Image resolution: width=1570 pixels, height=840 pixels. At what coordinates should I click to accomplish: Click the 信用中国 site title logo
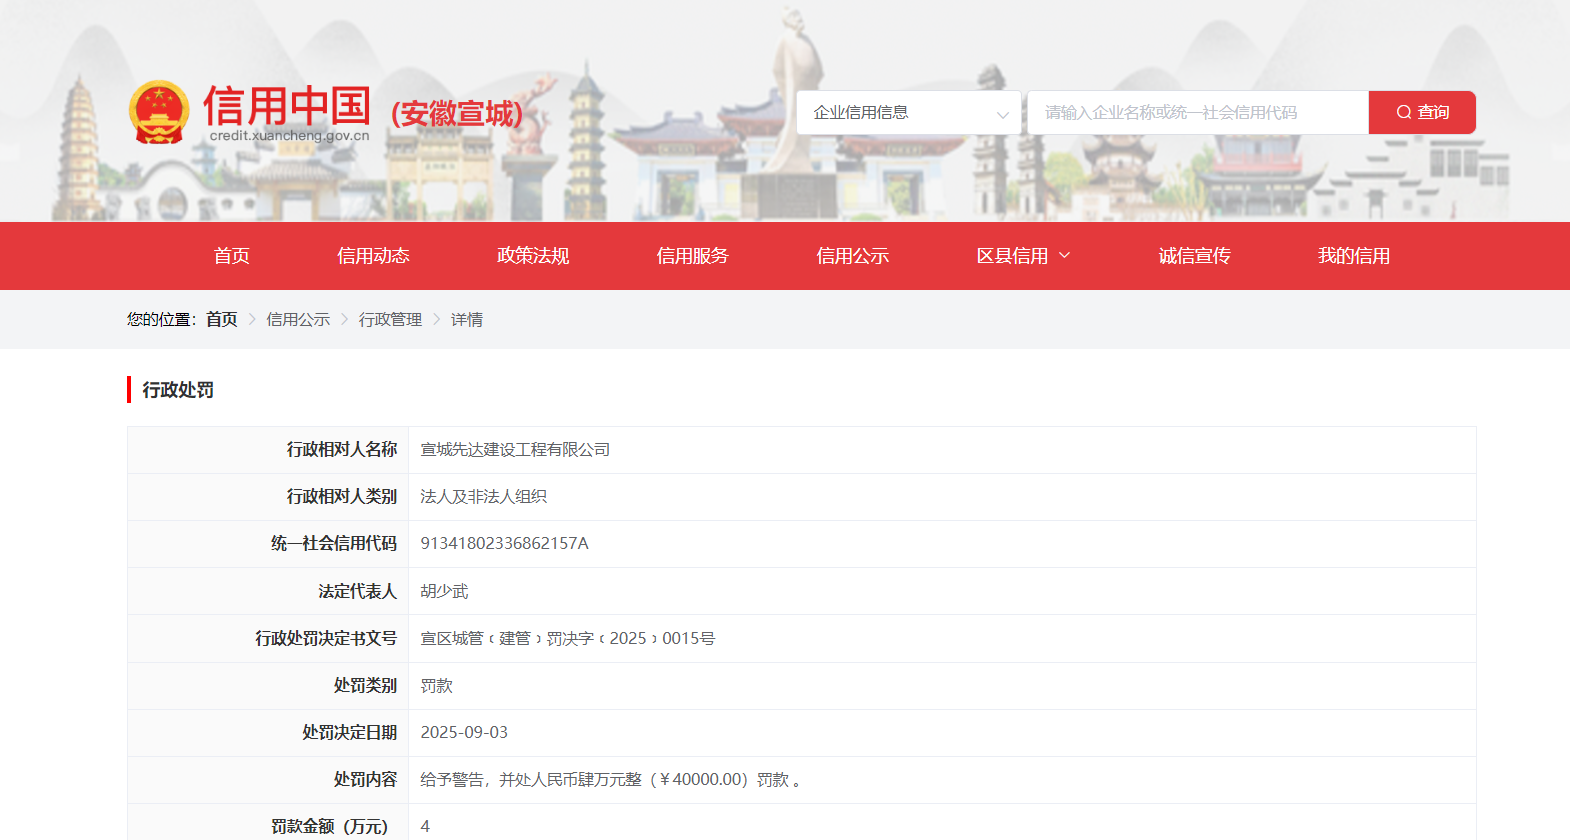click(x=287, y=107)
